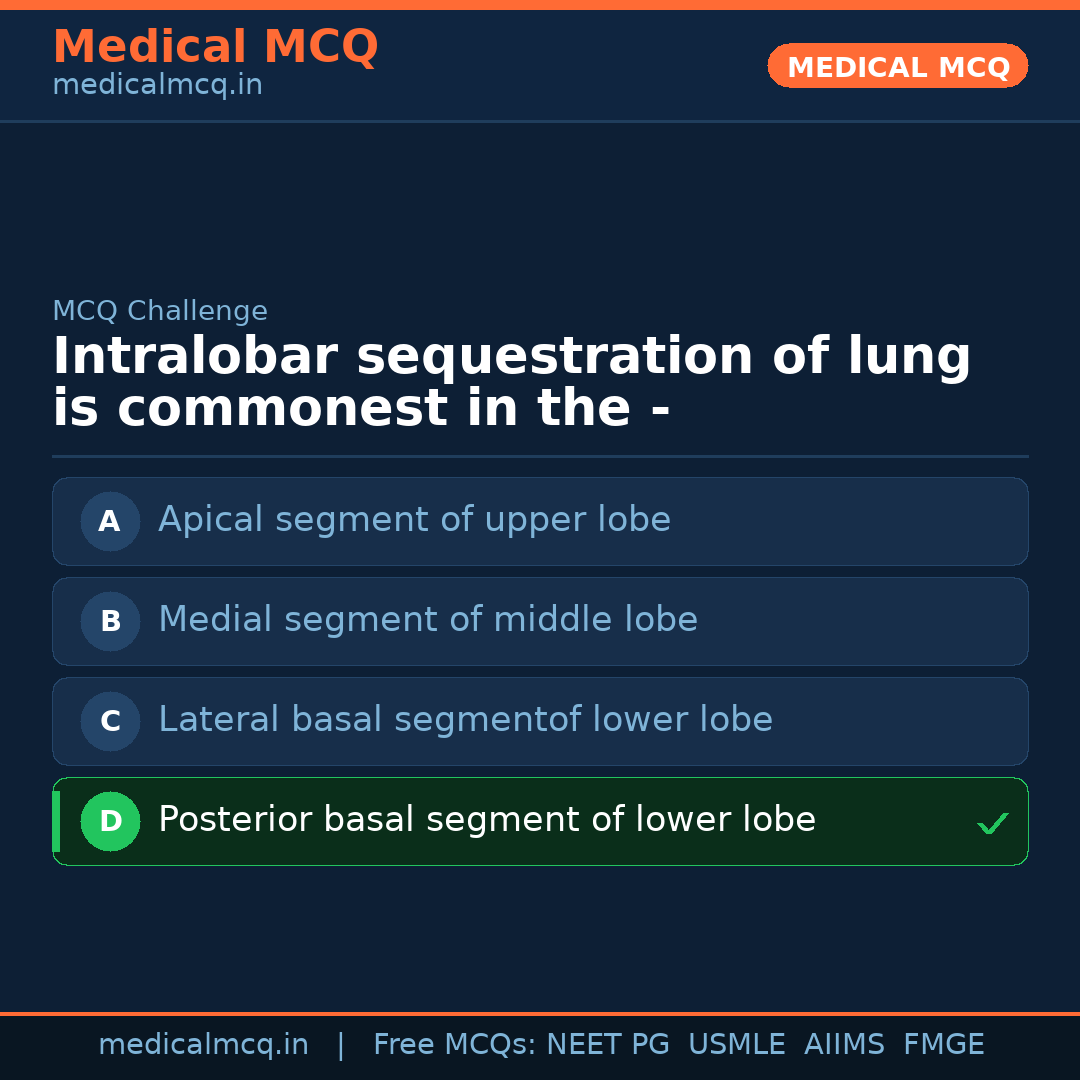This screenshot has width=1080, height=1080.
Task: Click the orange MEDICAL MCQ badge
Action: (897, 67)
